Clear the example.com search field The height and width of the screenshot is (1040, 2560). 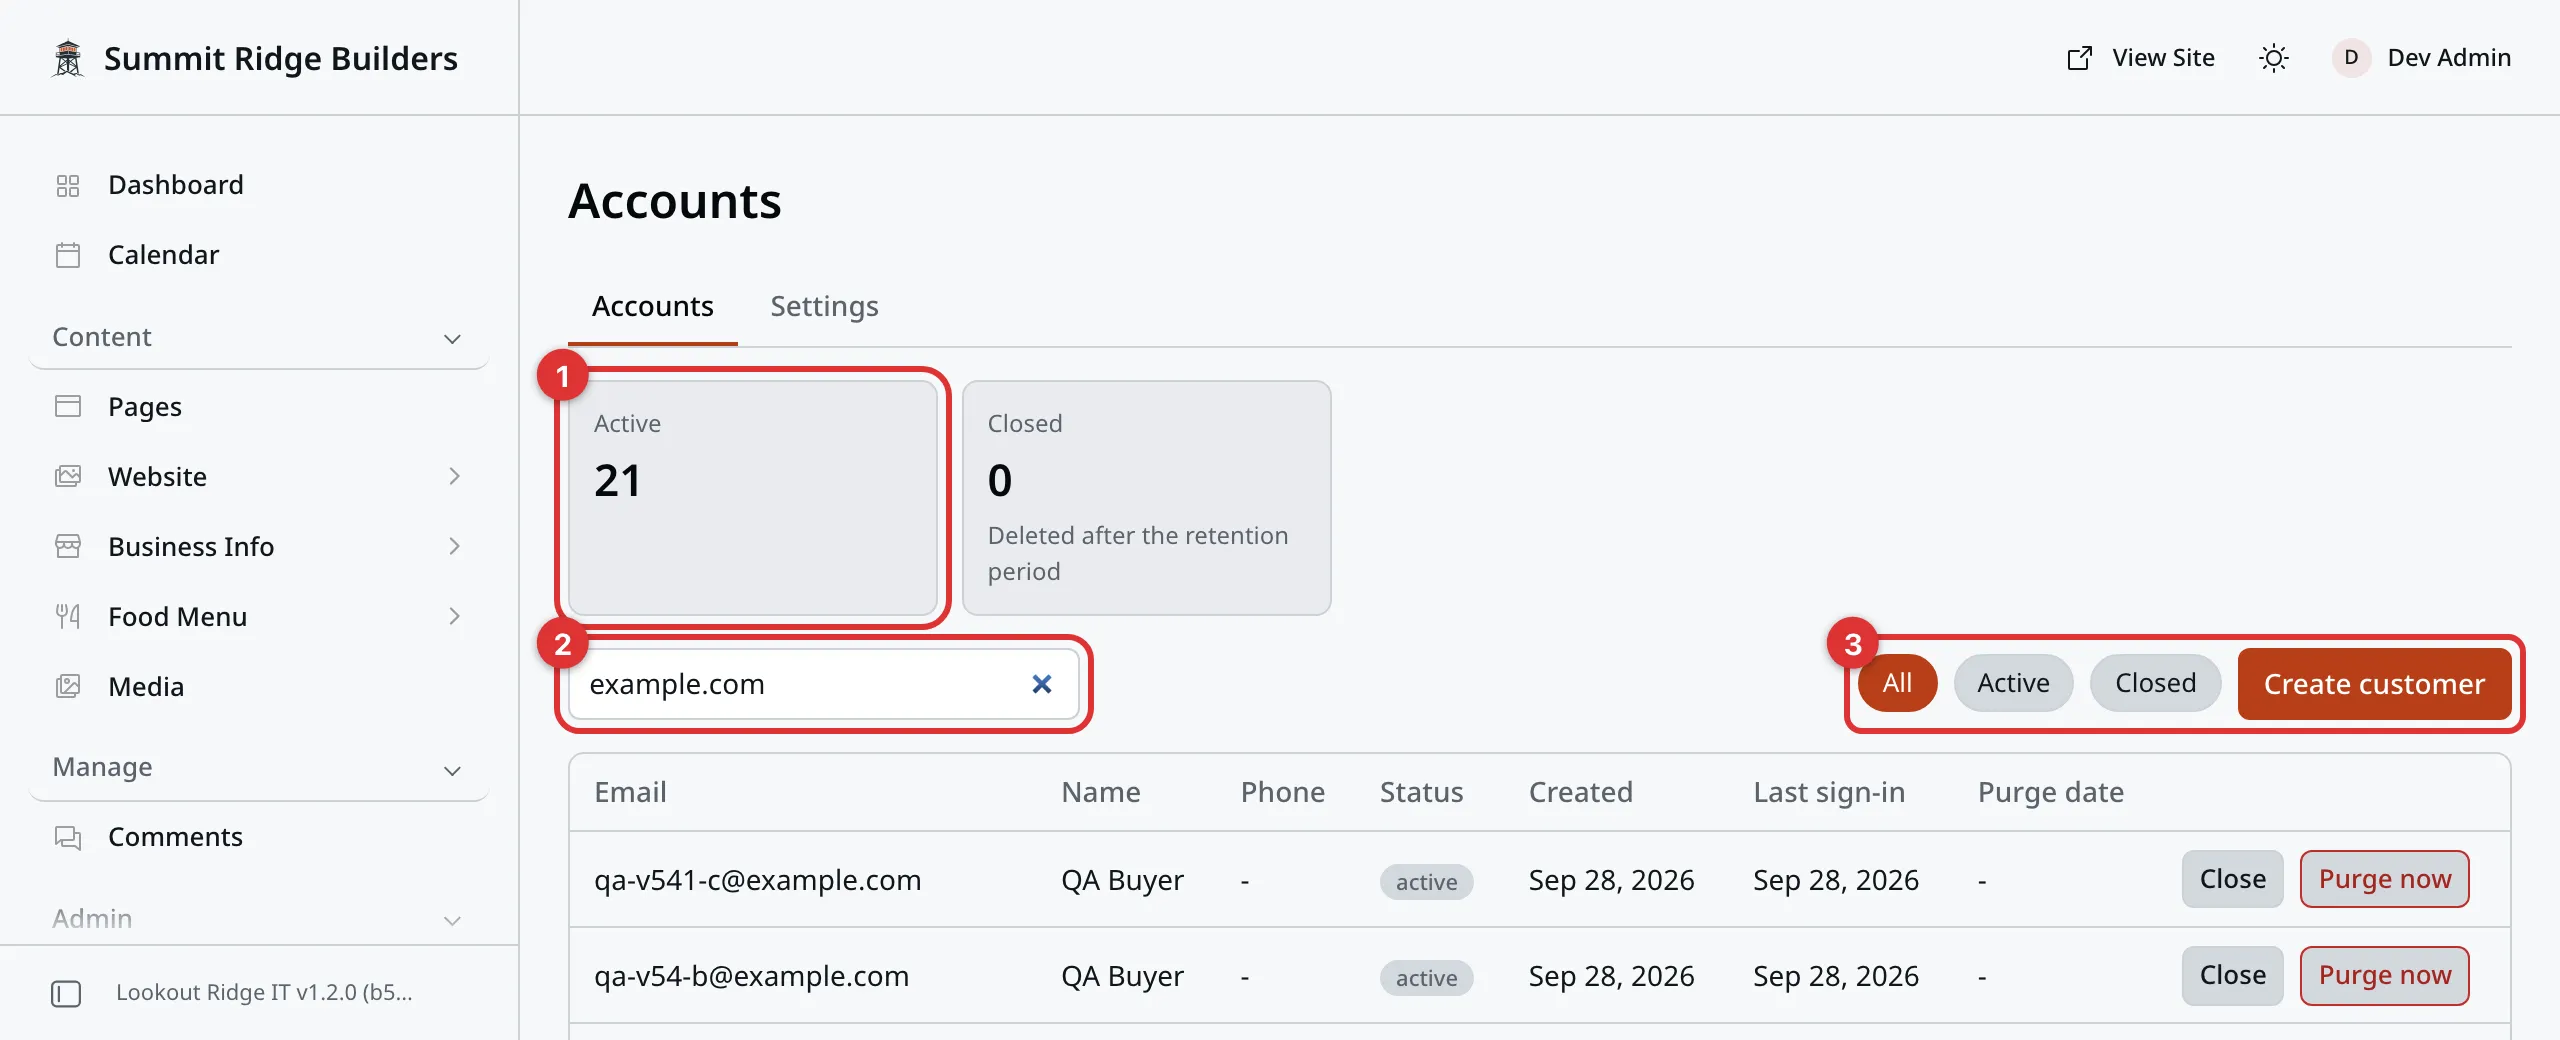(x=1042, y=684)
